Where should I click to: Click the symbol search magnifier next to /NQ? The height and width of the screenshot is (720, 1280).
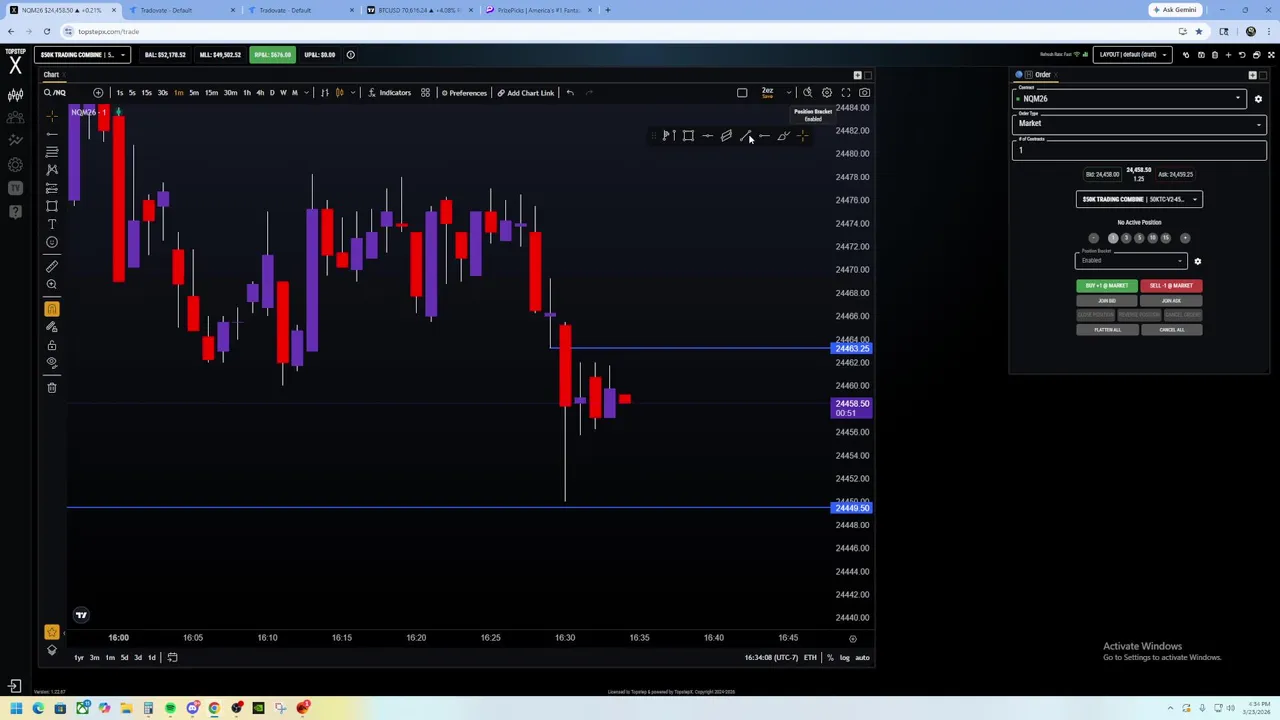(x=47, y=93)
